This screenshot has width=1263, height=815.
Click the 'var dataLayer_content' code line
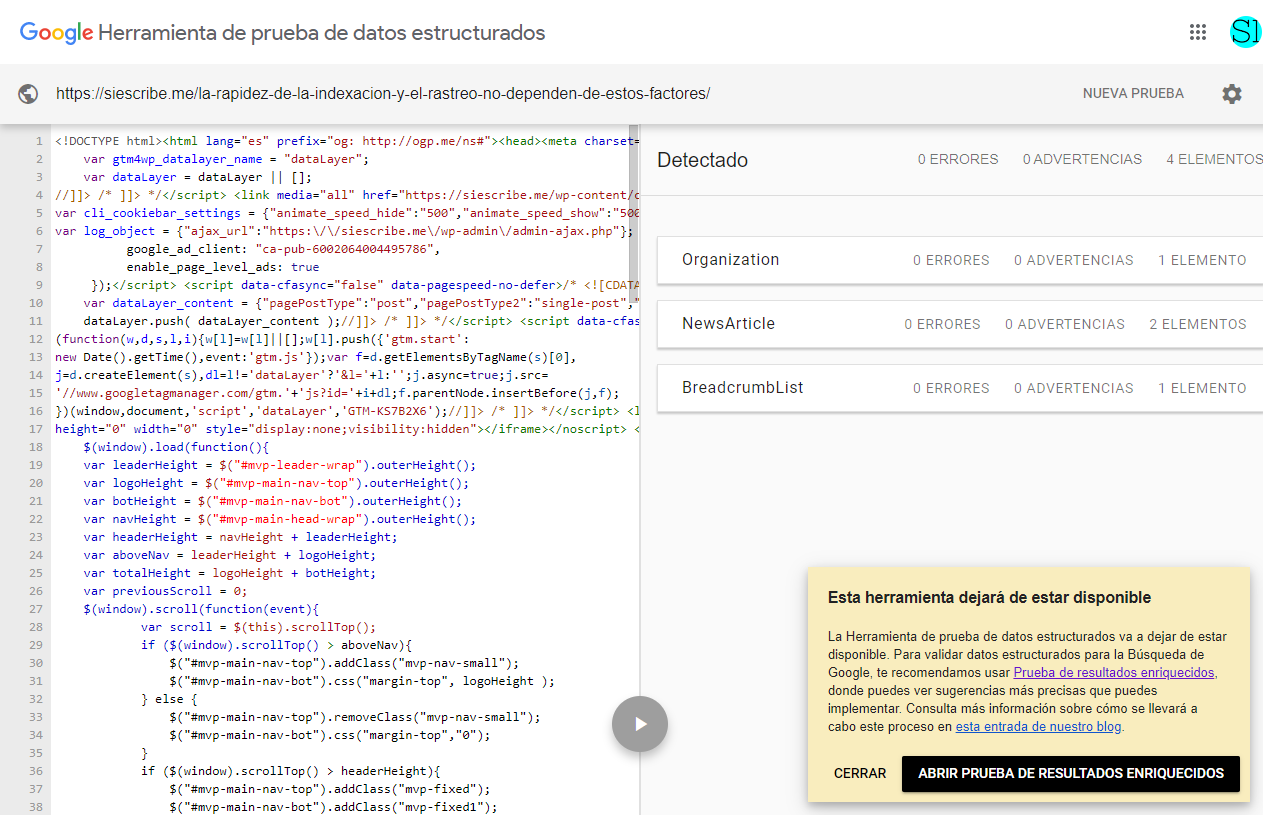(360, 303)
